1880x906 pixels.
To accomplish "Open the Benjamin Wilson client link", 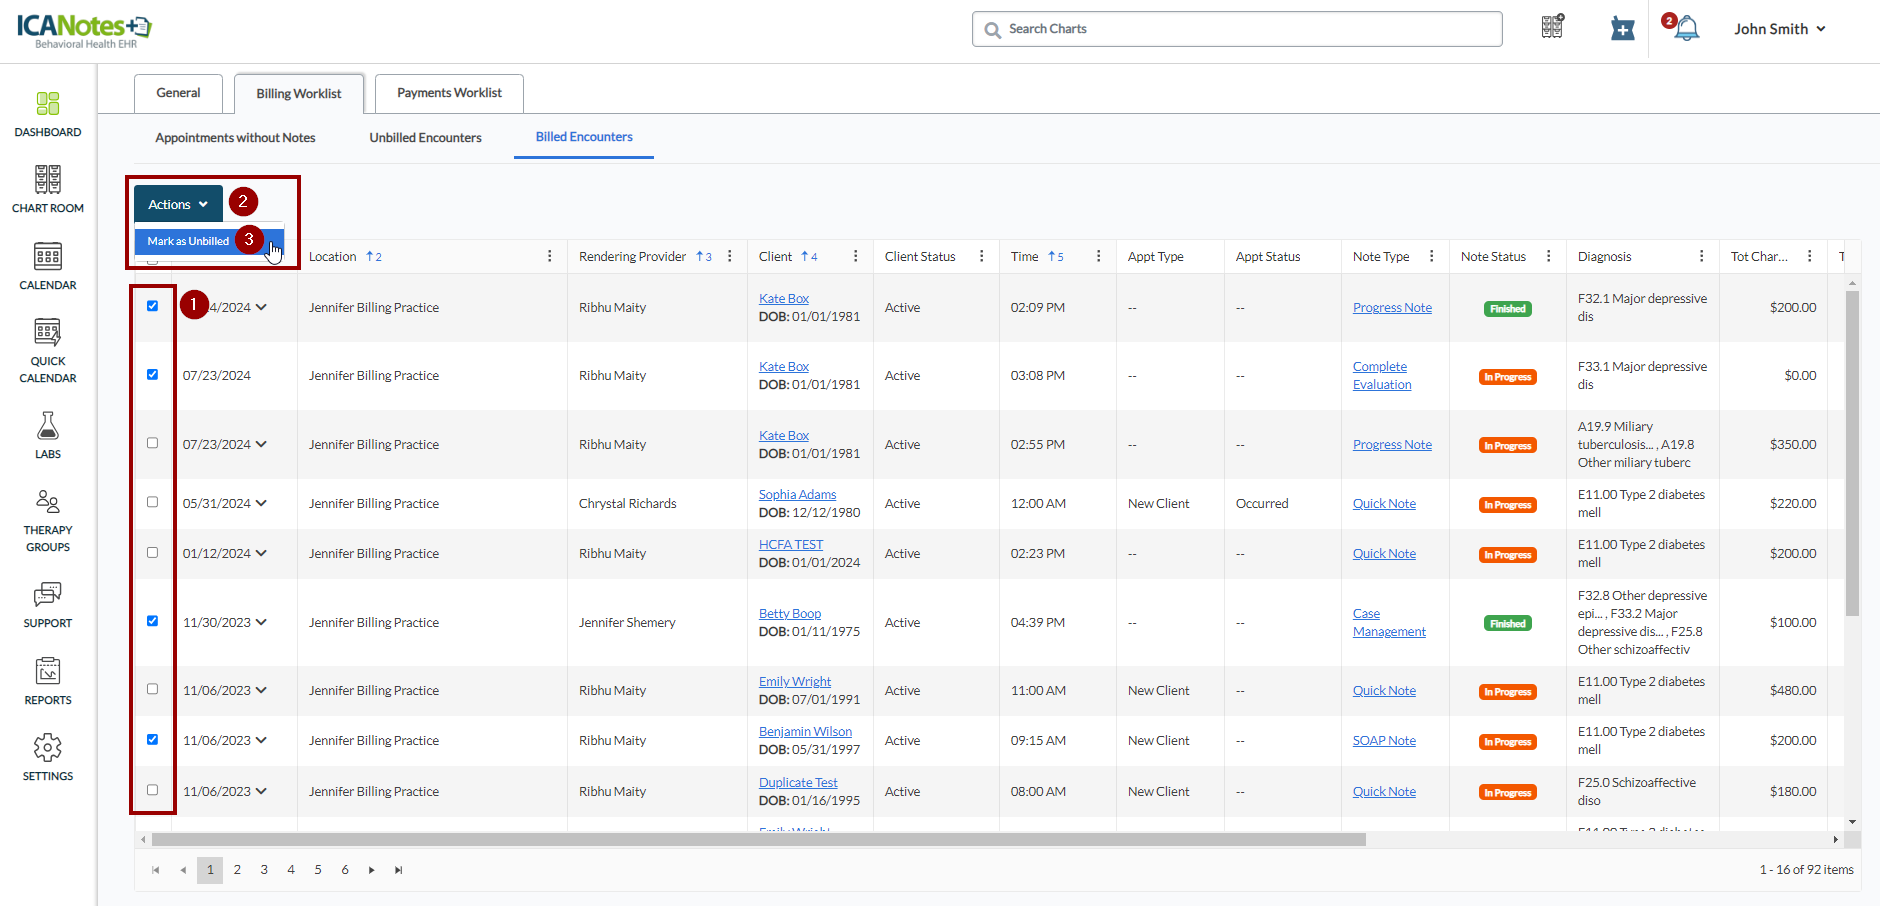I will pyautogui.click(x=805, y=732).
